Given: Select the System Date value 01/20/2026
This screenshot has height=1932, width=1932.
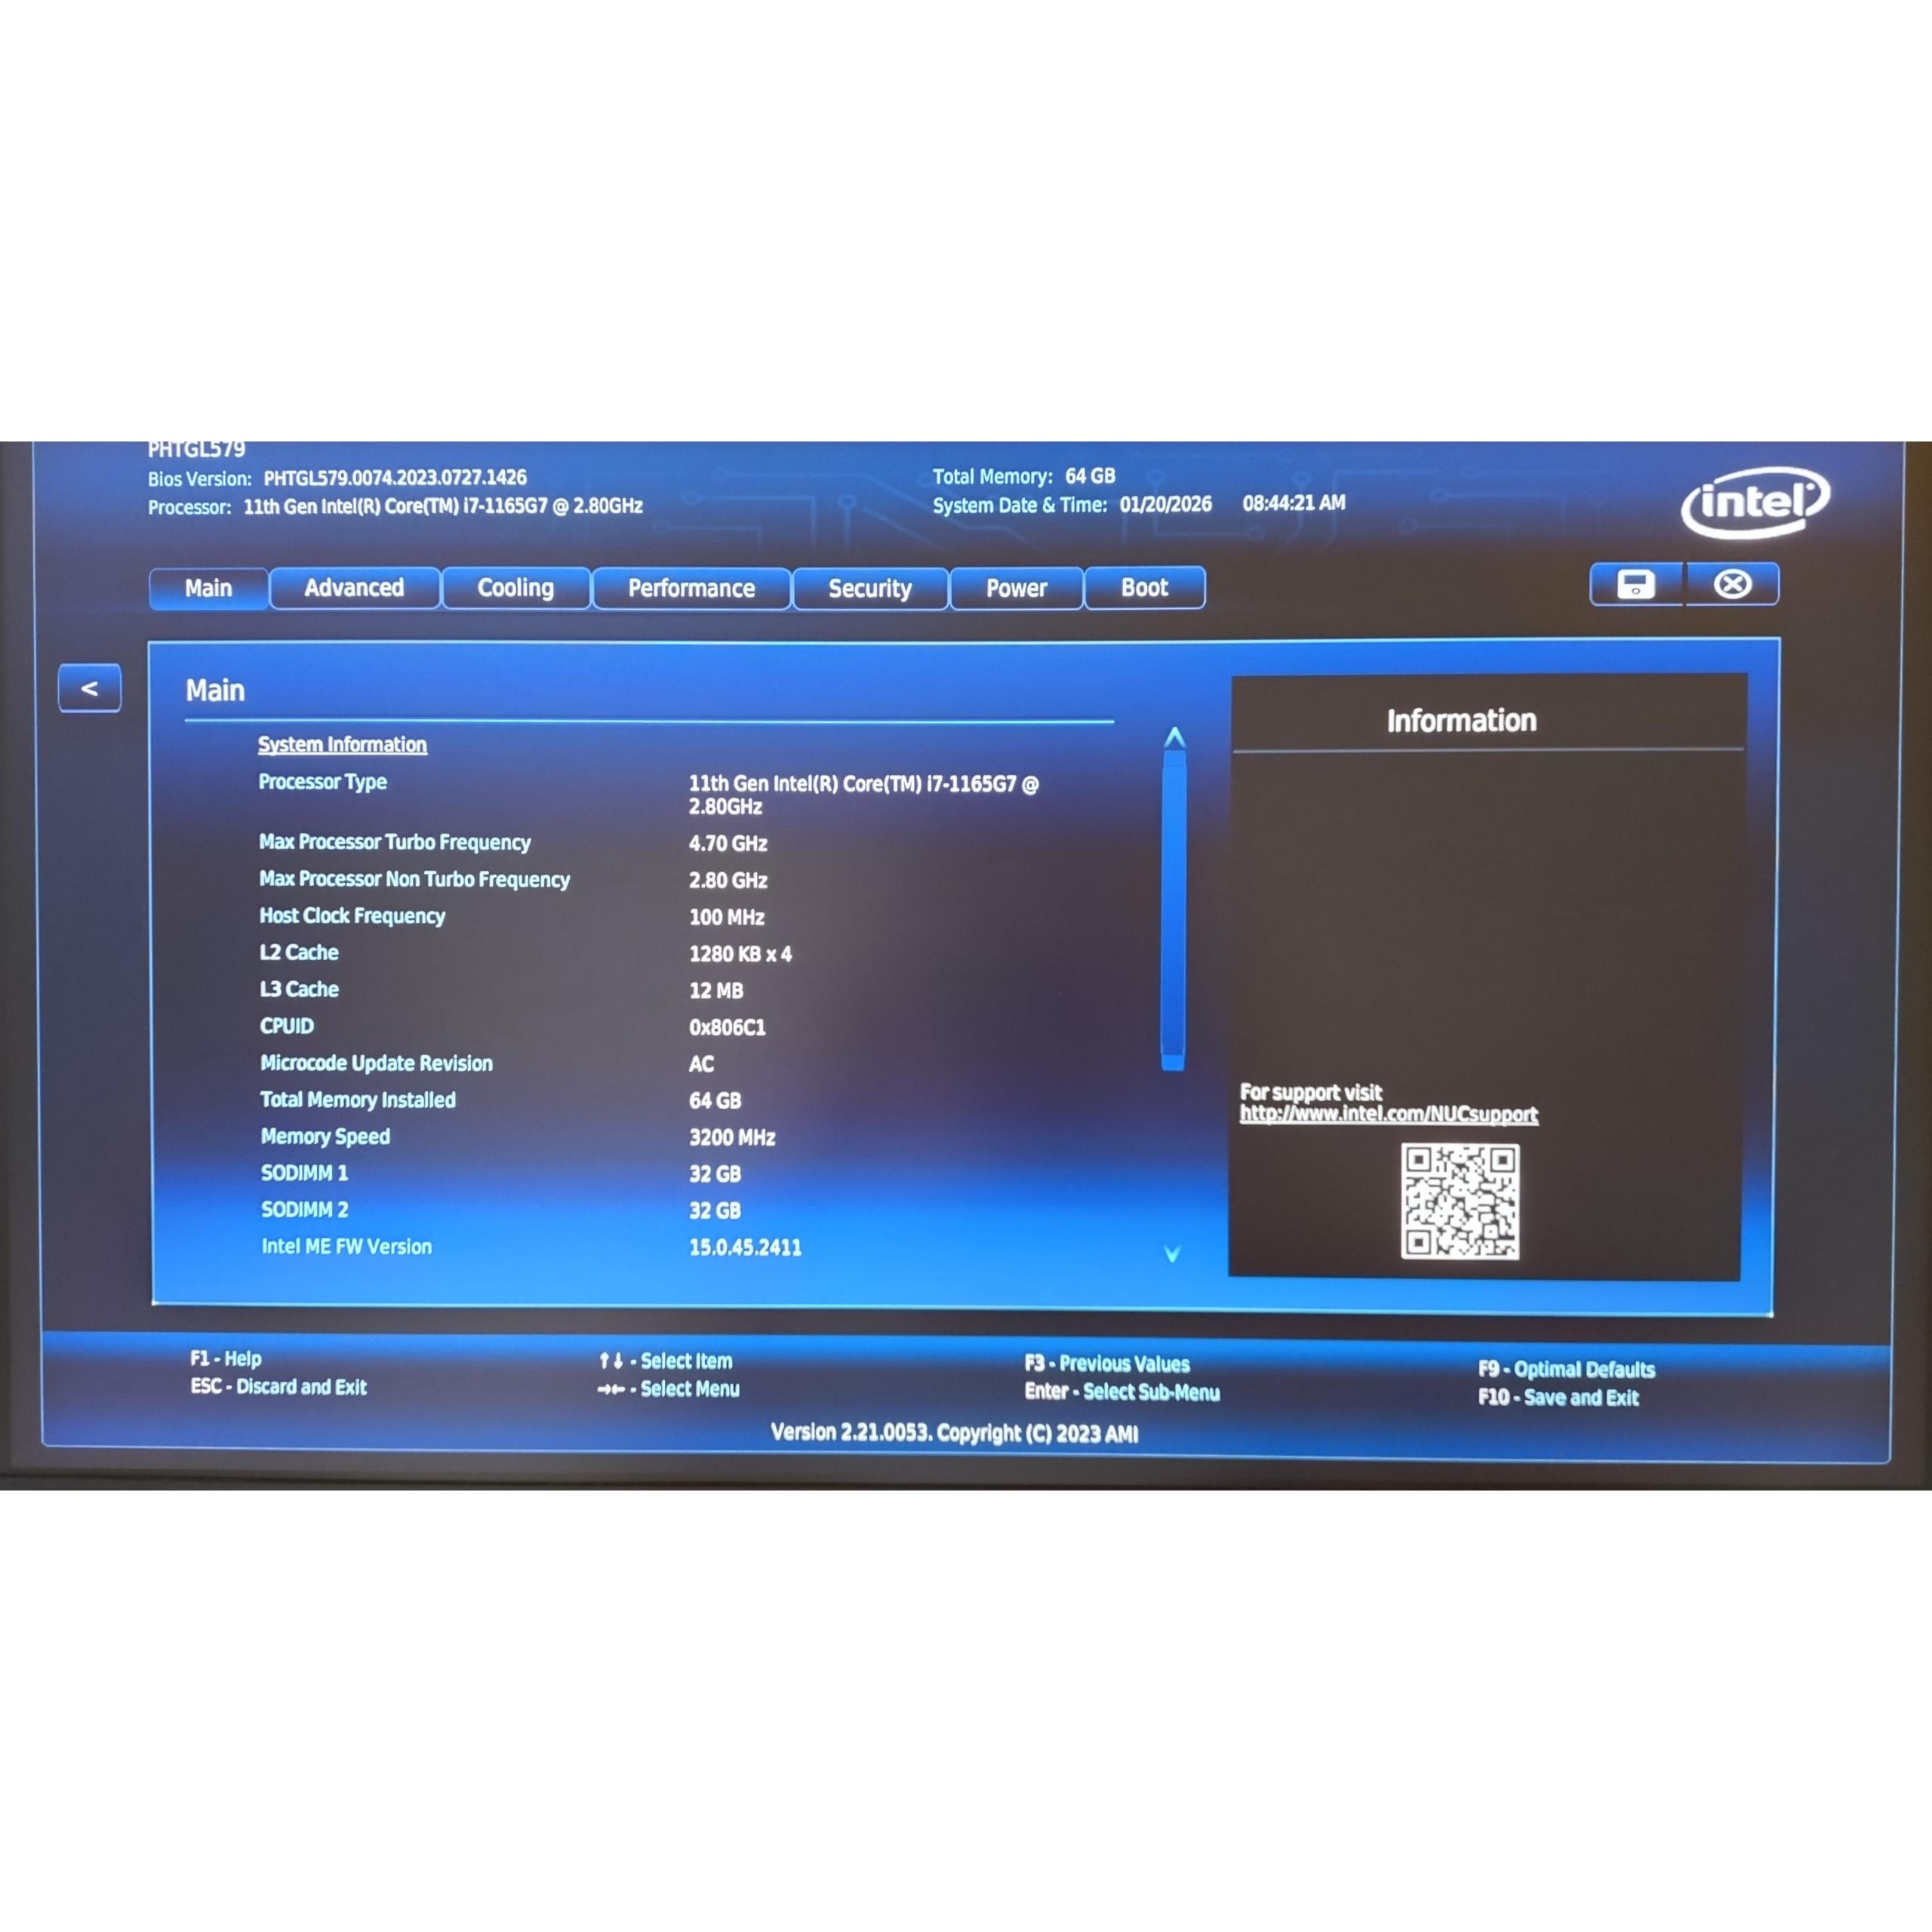Looking at the screenshot, I should [x=1165, y=504].
